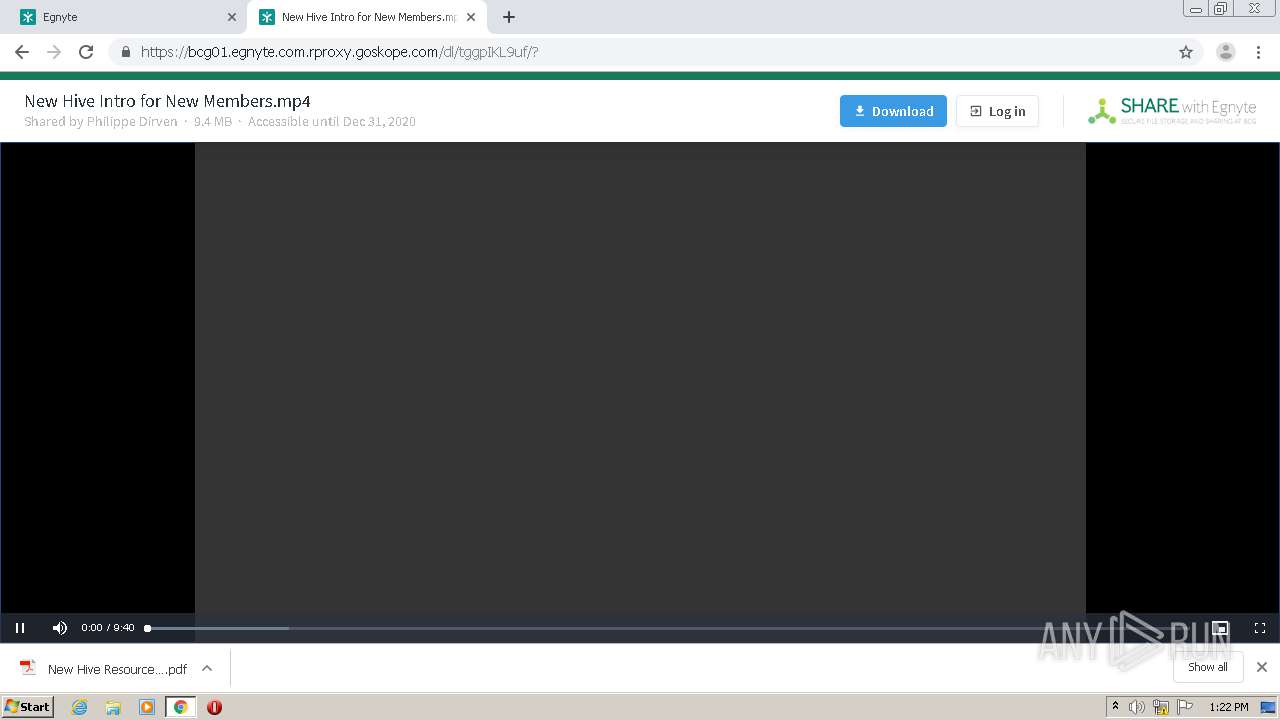Pause the video playback
Screen dimensions: 1280x720
click(20, 628)
